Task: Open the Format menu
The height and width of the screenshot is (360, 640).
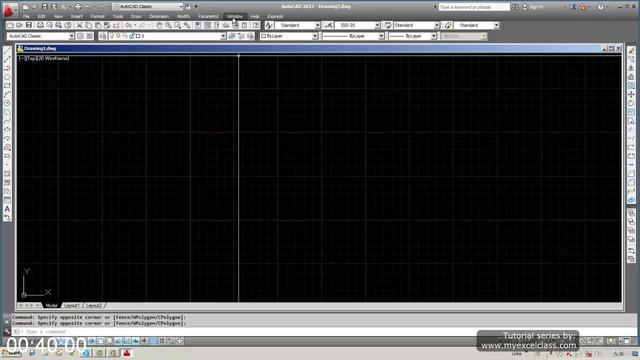Action: click(x=98, y=16)
